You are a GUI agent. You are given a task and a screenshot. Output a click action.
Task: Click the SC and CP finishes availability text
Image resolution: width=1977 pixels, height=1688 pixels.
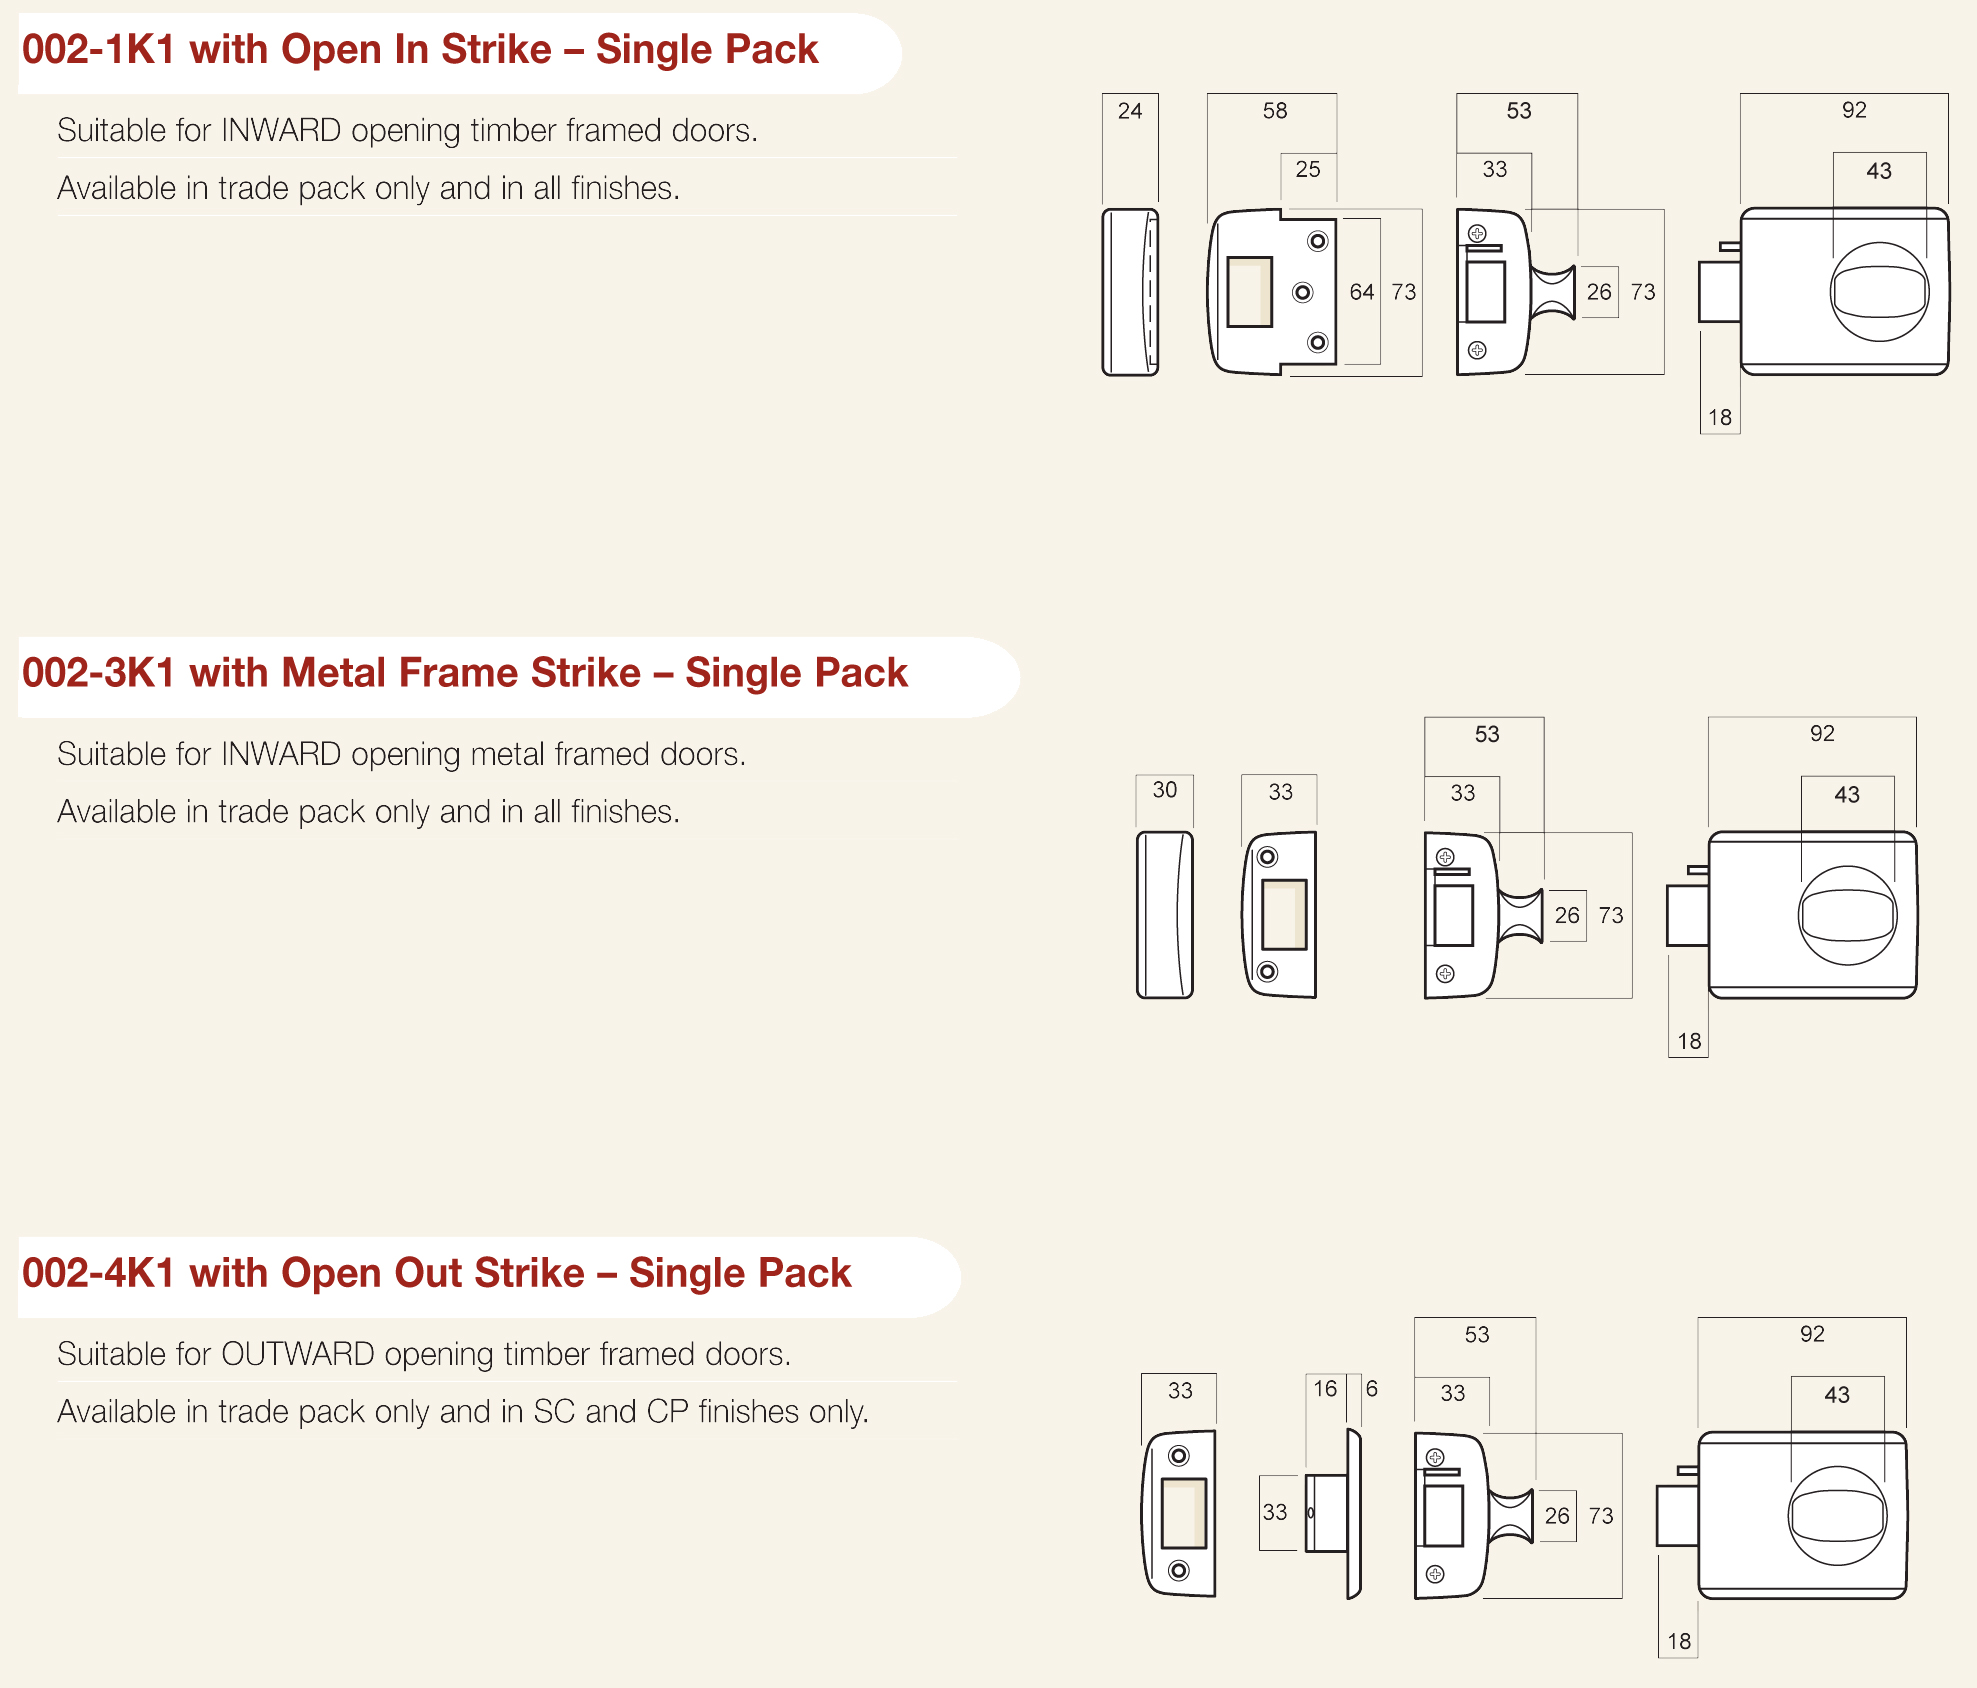pyautogui.click(x=463, y=1411)
